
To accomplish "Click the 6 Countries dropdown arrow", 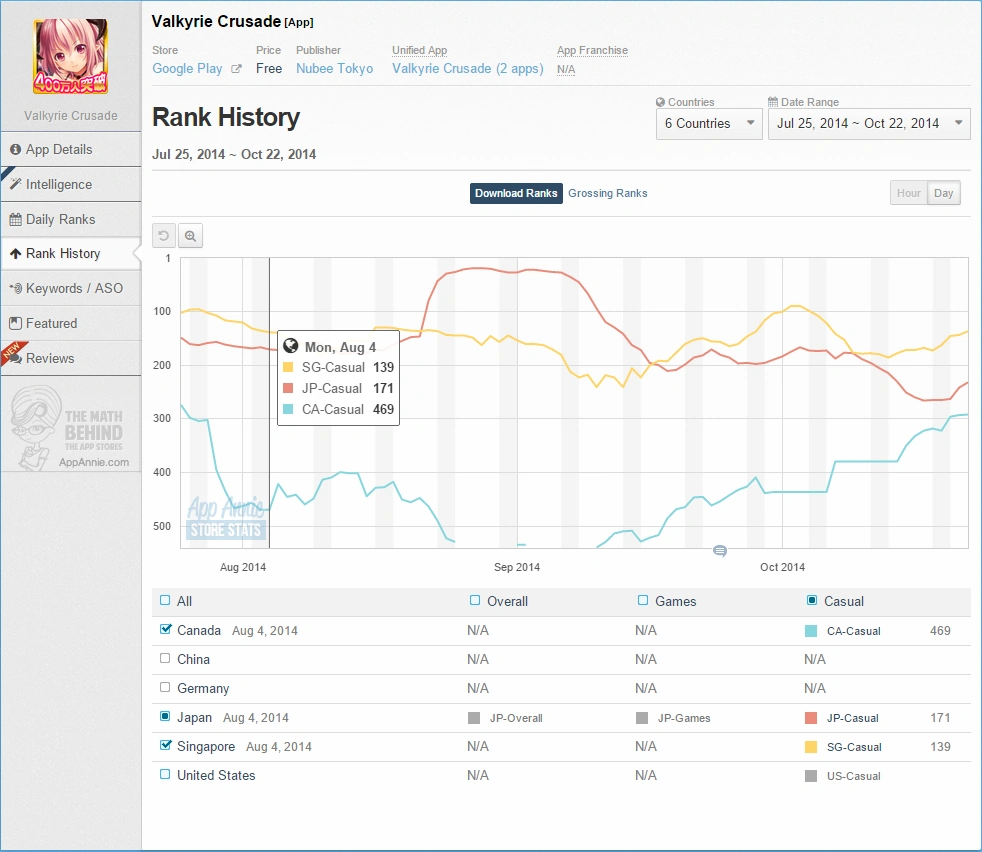I will pos(750,123).
